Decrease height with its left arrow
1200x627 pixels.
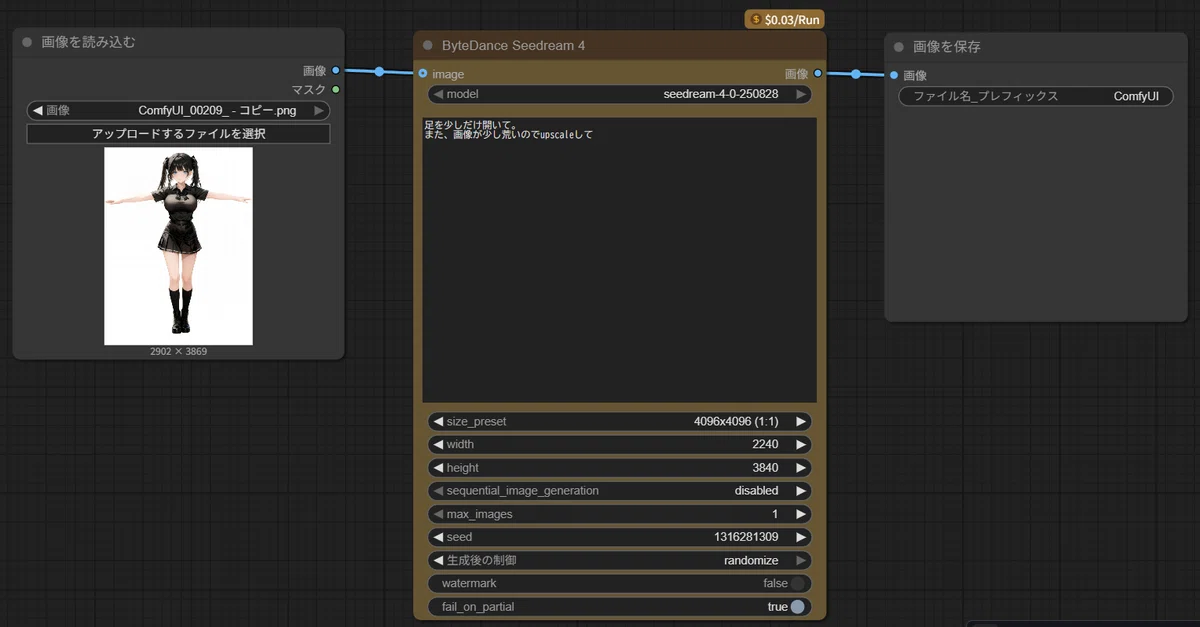[437, 468]
